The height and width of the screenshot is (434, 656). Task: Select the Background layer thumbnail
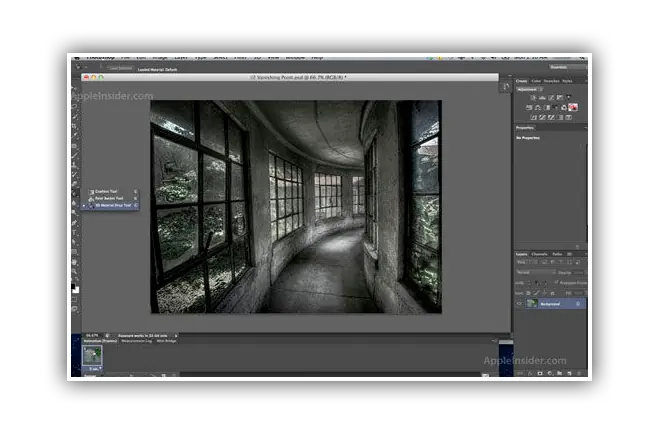(531, 303)
